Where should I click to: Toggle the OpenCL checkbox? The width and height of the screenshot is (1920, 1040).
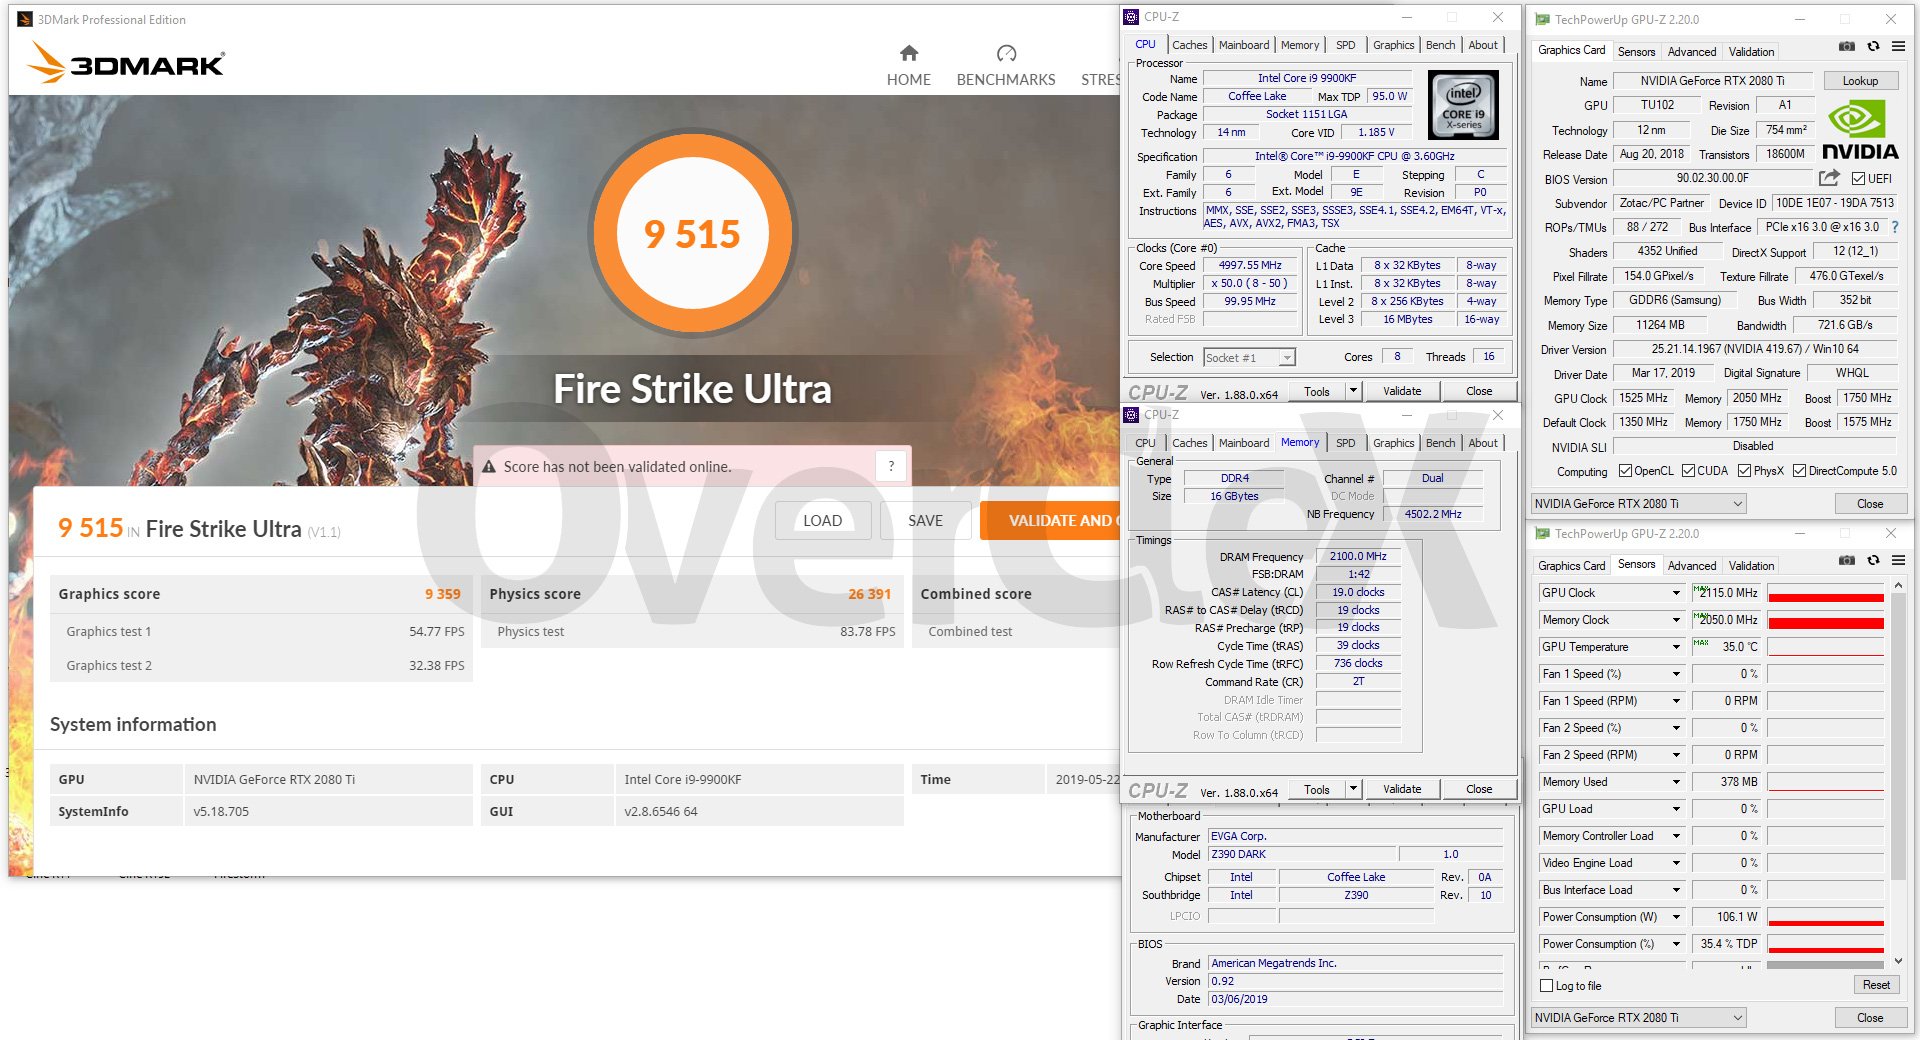pos(1625,471)
